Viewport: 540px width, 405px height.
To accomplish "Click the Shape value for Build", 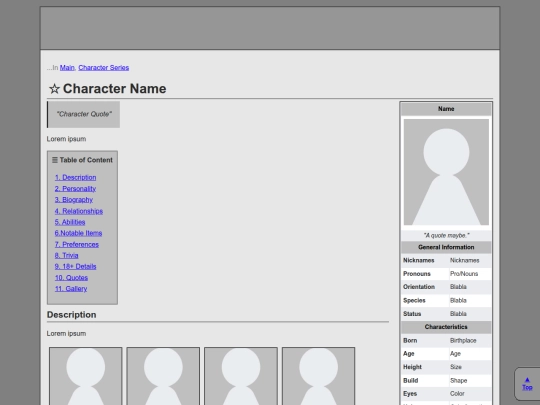I will 470,381.
